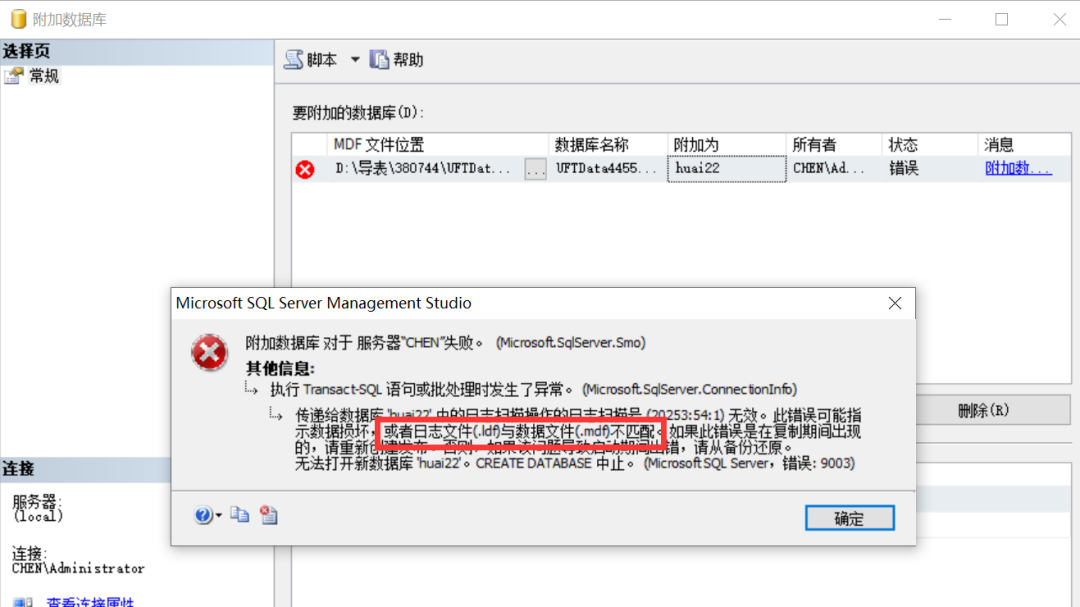Close the 附加数据库 window

coord(1059,19)
